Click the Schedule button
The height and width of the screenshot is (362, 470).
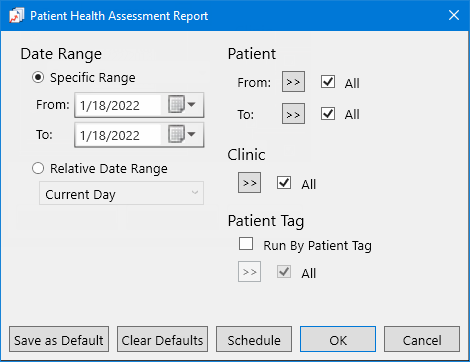(254, 339)
